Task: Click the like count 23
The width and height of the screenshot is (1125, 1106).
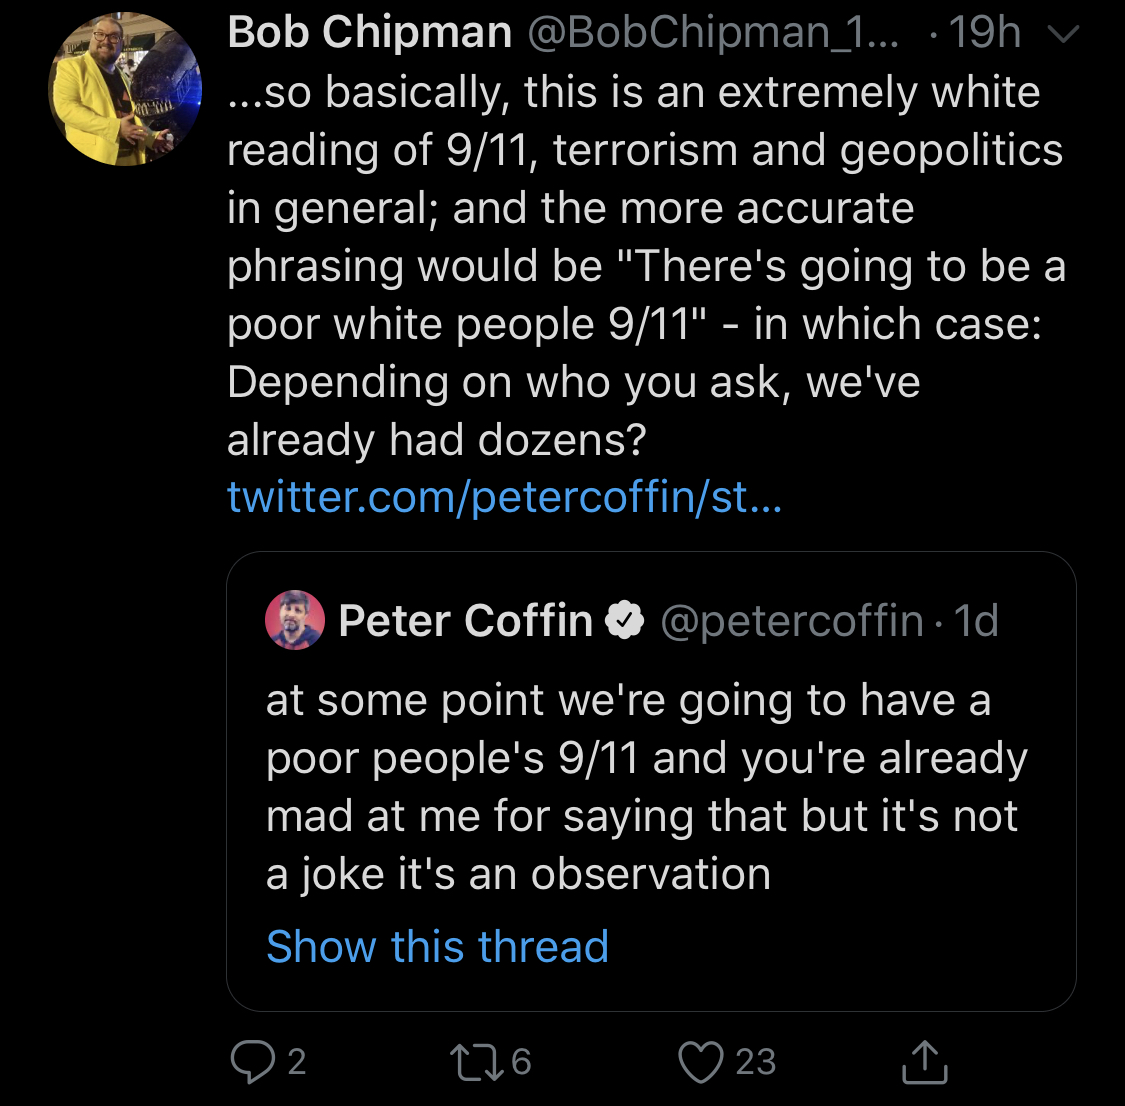Action: pyautogui.click(x=756, y=1062)
